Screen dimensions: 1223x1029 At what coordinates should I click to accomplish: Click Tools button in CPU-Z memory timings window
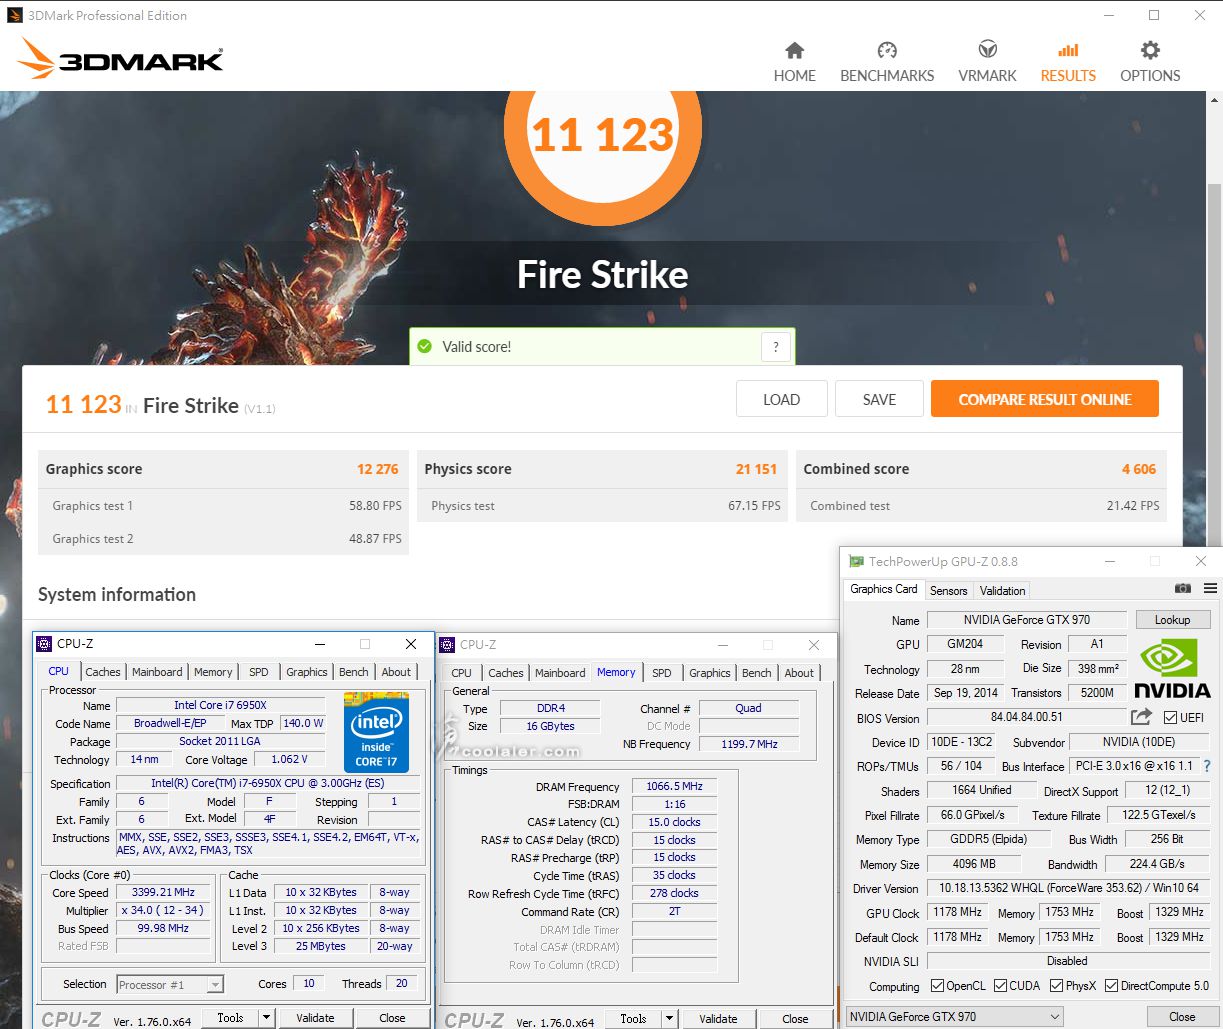633,1019
